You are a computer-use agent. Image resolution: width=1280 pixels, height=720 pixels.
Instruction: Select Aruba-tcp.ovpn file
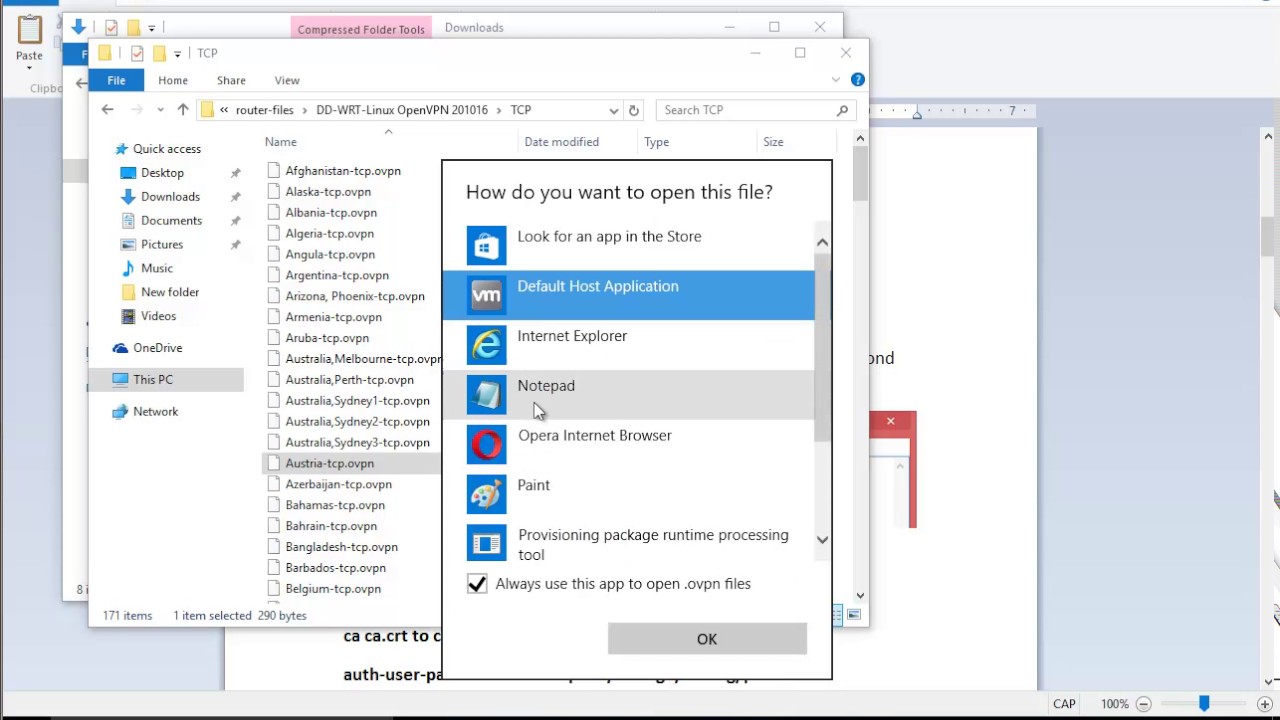click(x=327, y=338)
